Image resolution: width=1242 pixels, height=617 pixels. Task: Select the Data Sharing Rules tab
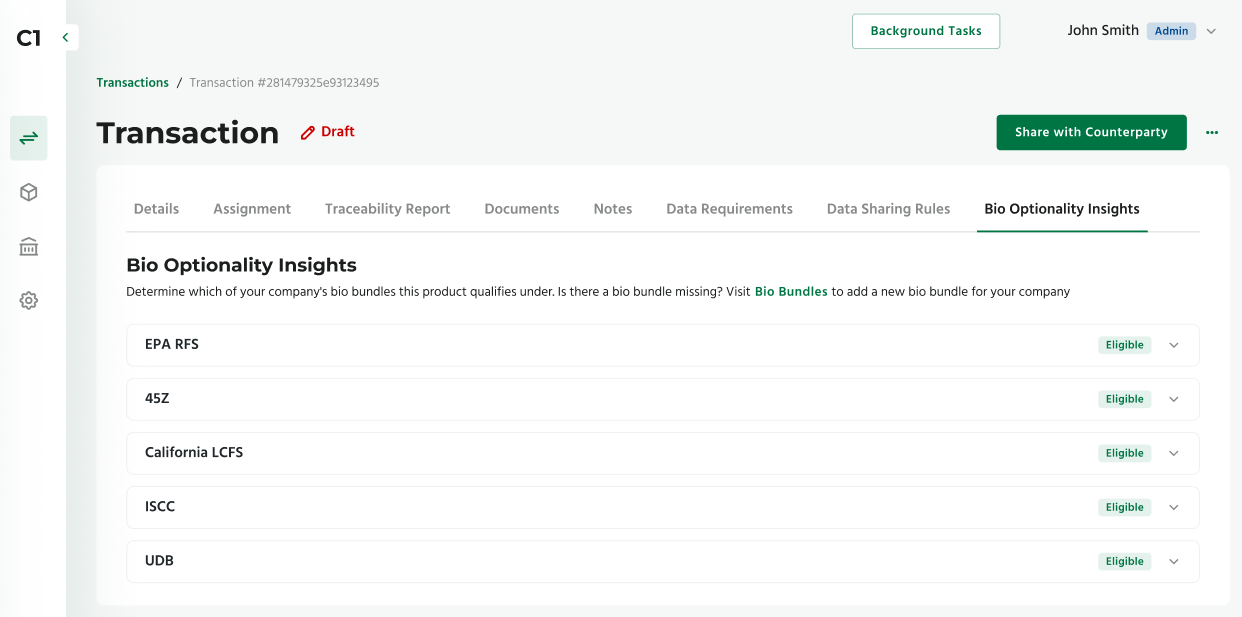[888, 209]
